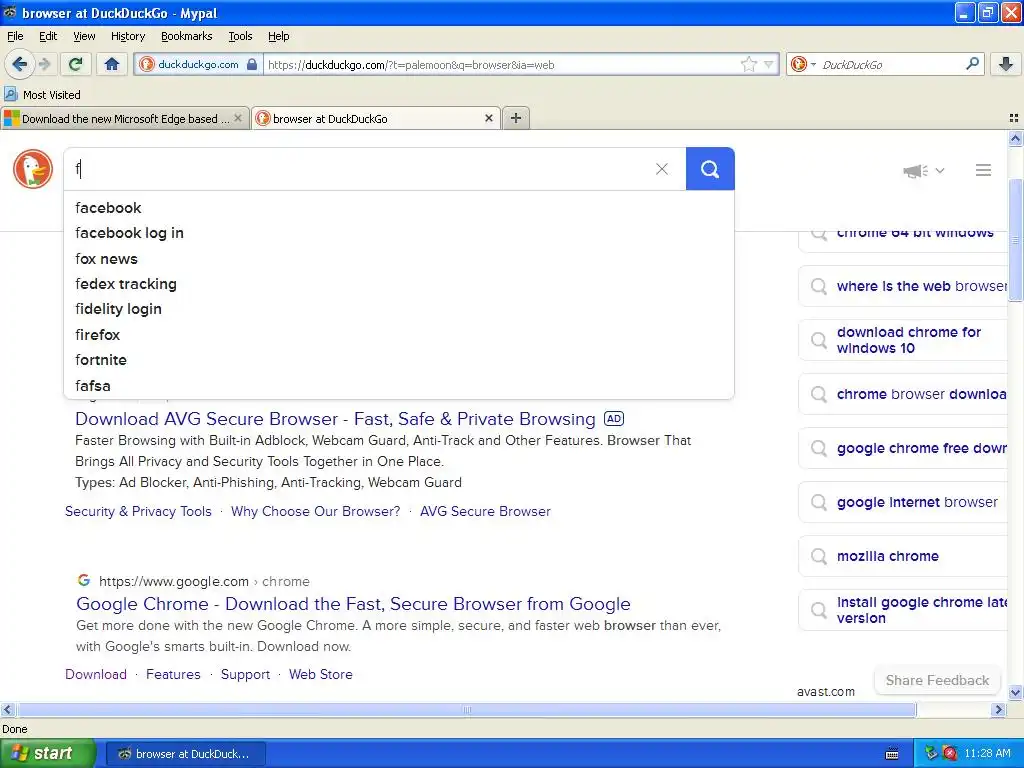
Task: Bookmark this page with the star icon
Action: (x=748, y=64)
